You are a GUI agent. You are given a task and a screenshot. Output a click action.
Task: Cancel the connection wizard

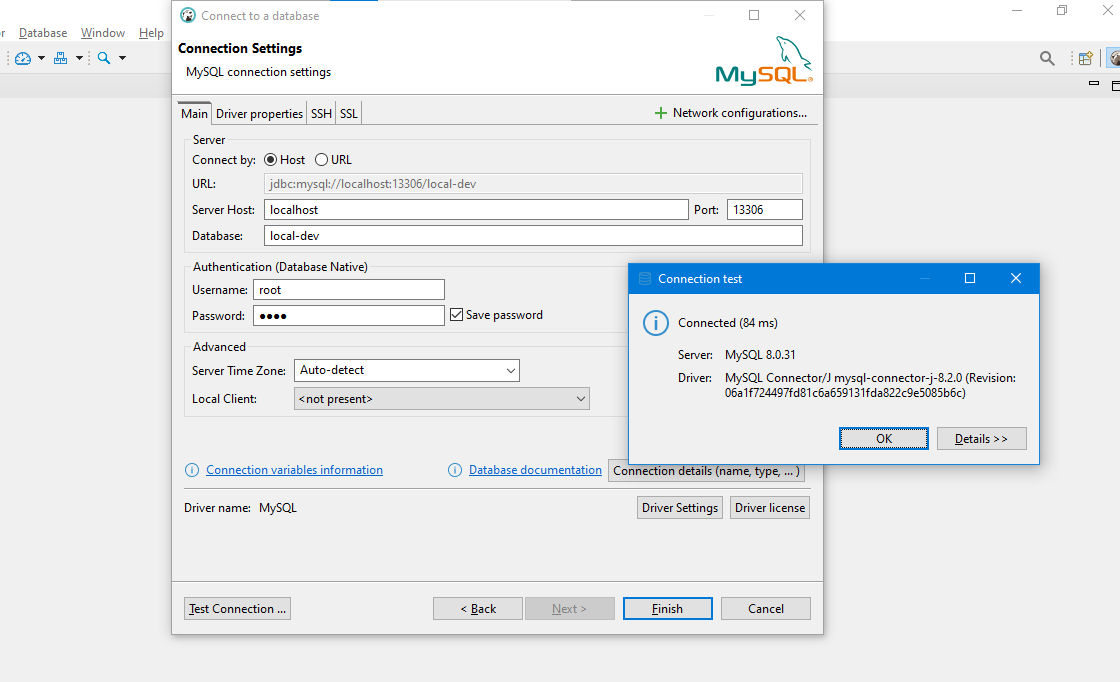tap(766, 608)
